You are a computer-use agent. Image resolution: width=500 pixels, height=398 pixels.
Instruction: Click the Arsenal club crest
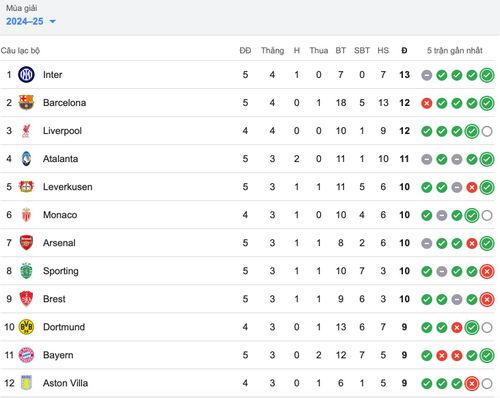[26, 243]
